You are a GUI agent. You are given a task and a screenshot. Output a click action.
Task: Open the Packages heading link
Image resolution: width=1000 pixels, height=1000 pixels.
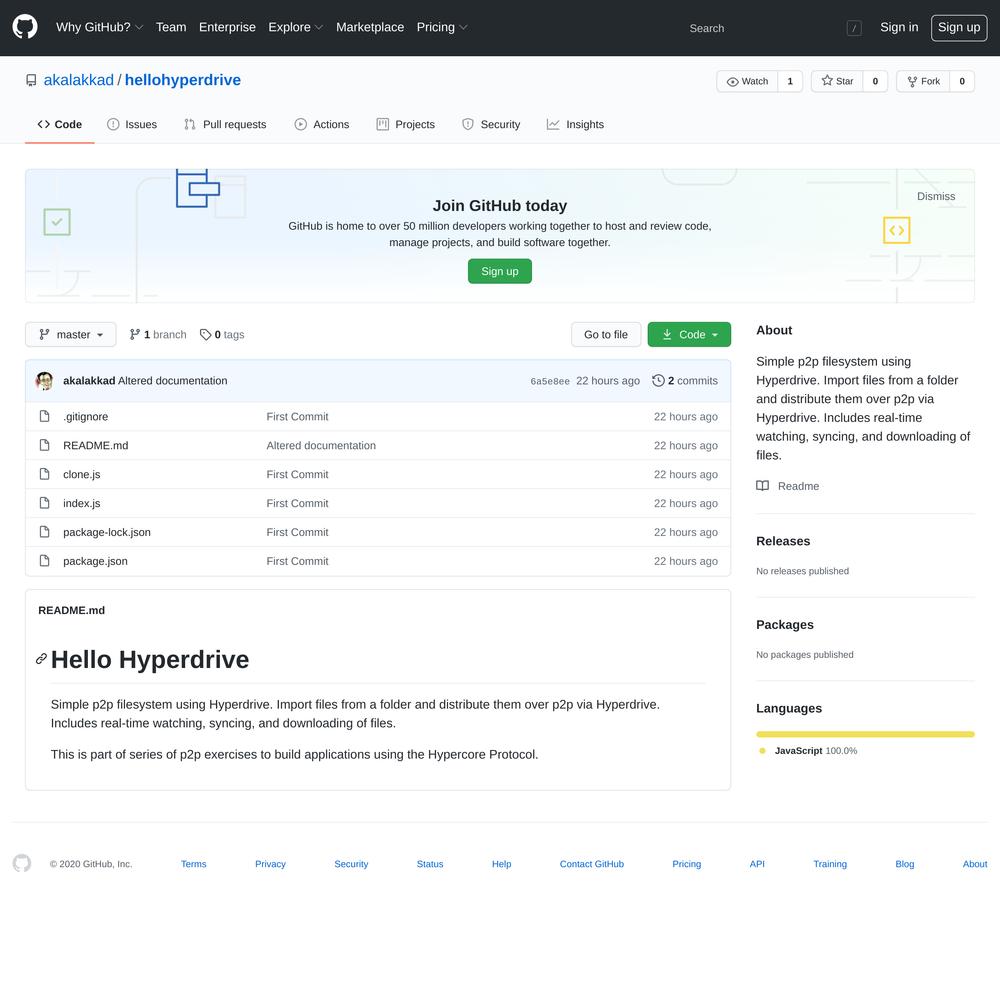click(785, 624)
